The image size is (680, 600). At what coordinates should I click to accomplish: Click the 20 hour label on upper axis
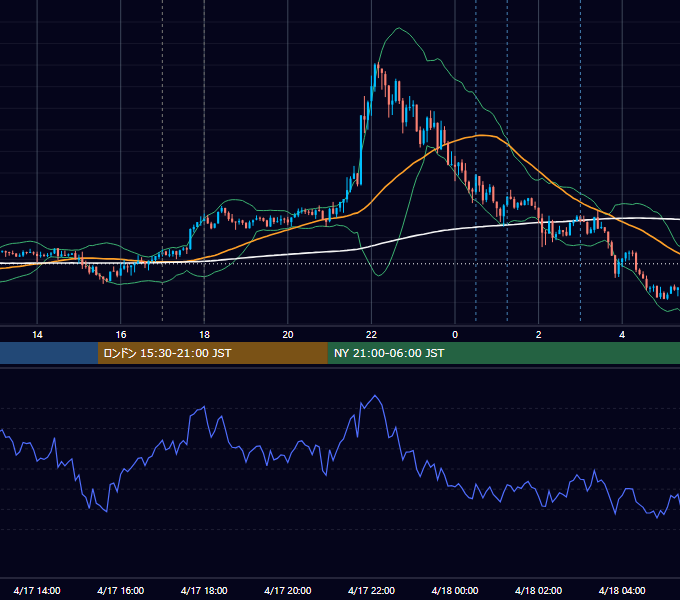pos(288,335)
